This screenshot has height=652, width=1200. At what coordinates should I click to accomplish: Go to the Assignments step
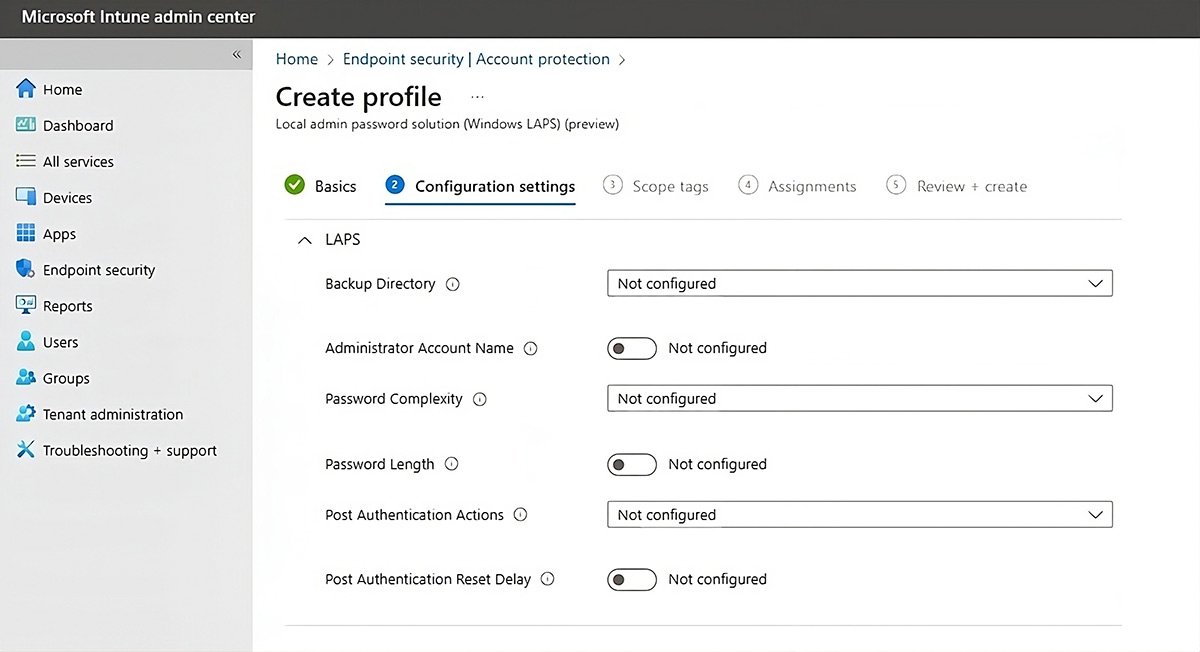[812, 185]
